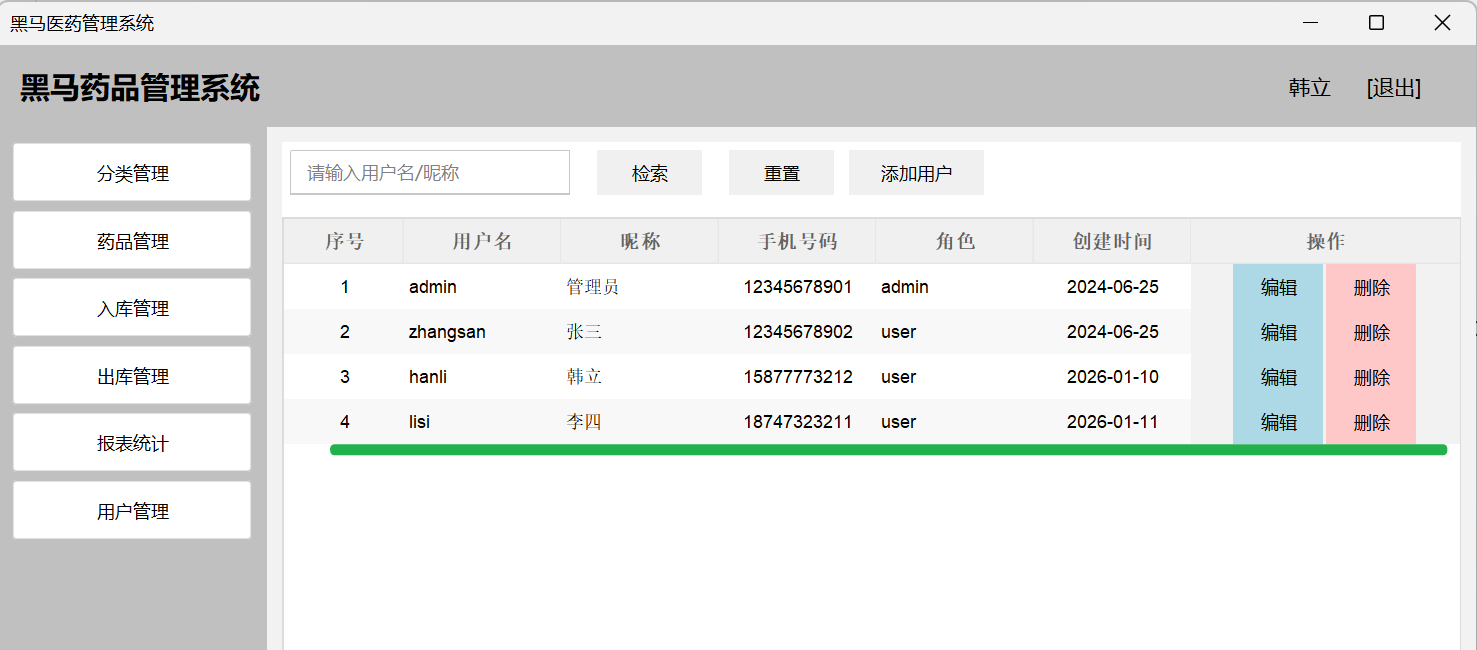Click the 用户名 column header
This screenshot has height=650, width=1477.
[482, 241]
